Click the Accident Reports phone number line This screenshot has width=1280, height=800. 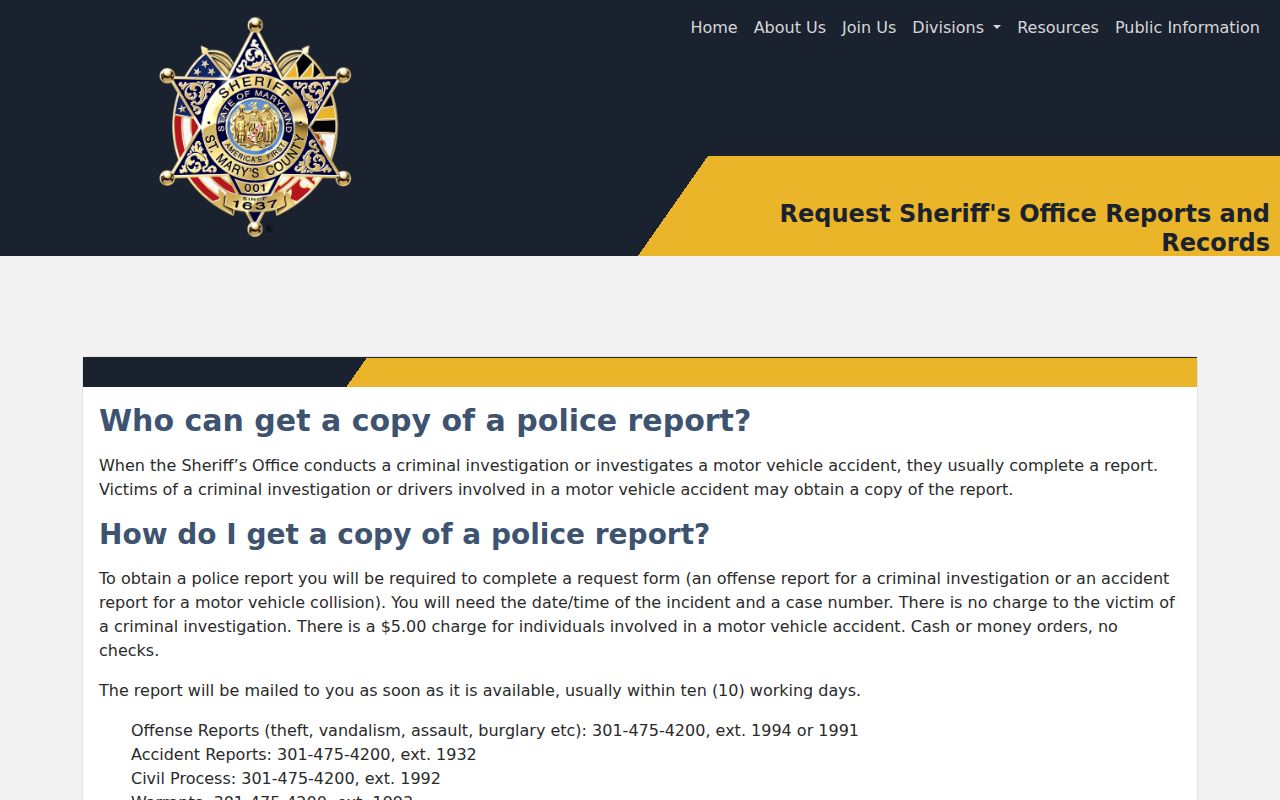[304, 754]
